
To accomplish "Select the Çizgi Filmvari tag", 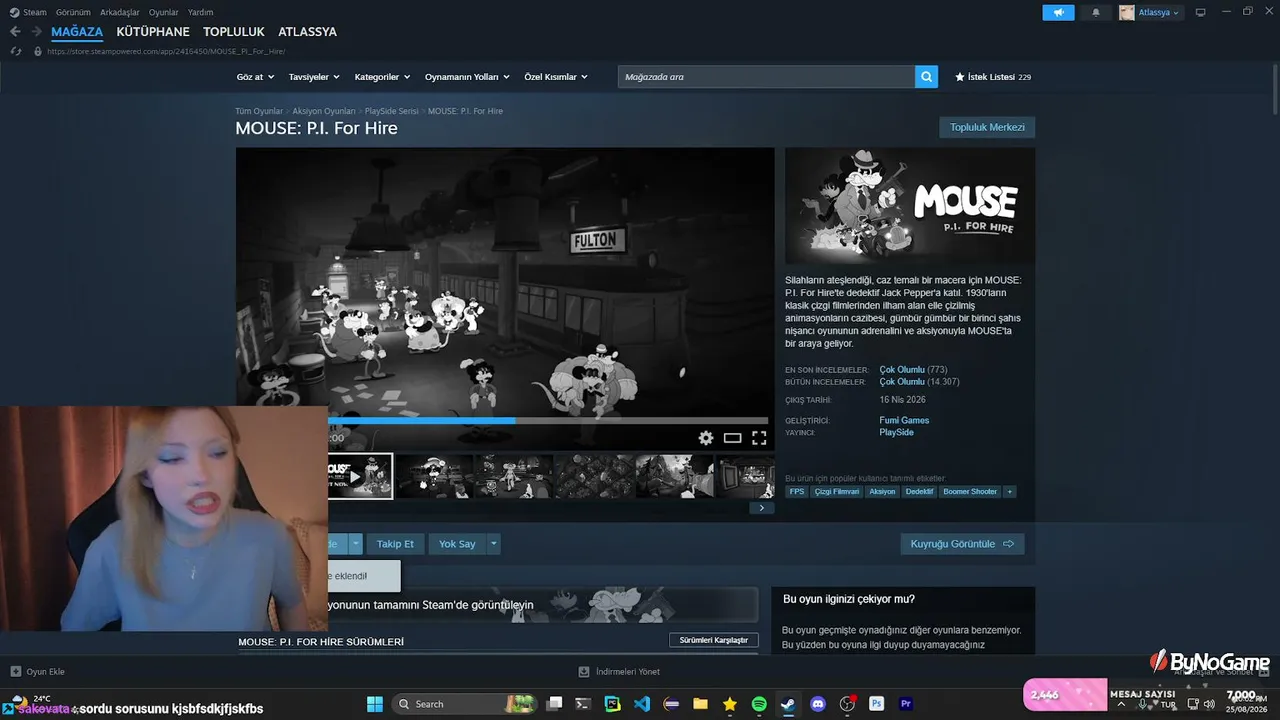I will 837,492.
